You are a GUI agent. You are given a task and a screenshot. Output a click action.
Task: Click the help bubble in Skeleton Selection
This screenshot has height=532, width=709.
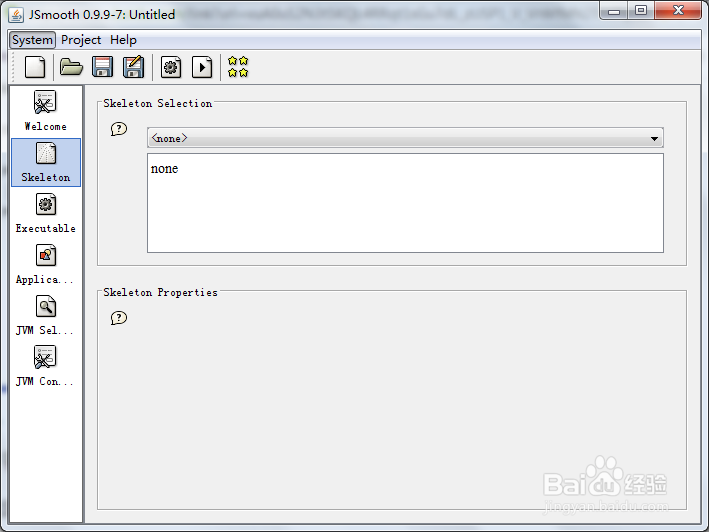point(119,129)
